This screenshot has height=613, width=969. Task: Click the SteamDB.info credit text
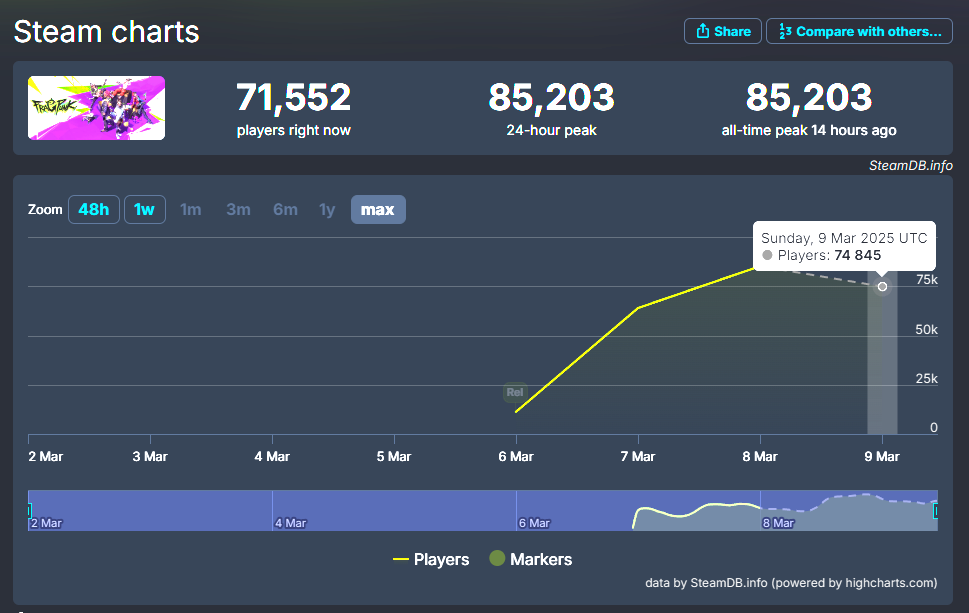click(910, 166)
